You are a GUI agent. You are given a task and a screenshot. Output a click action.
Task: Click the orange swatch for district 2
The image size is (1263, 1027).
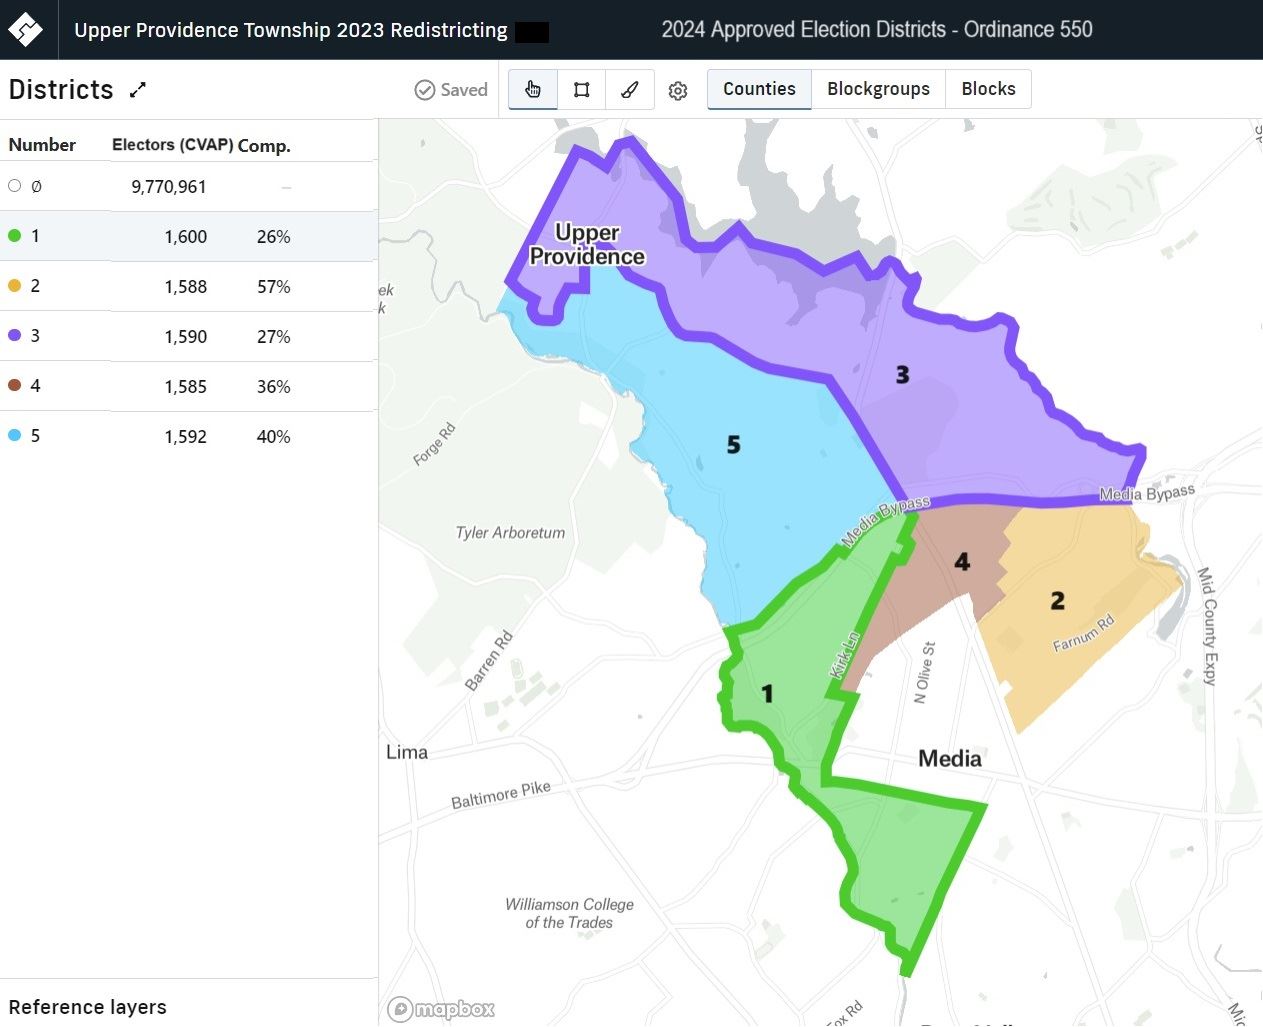[14, 285]
